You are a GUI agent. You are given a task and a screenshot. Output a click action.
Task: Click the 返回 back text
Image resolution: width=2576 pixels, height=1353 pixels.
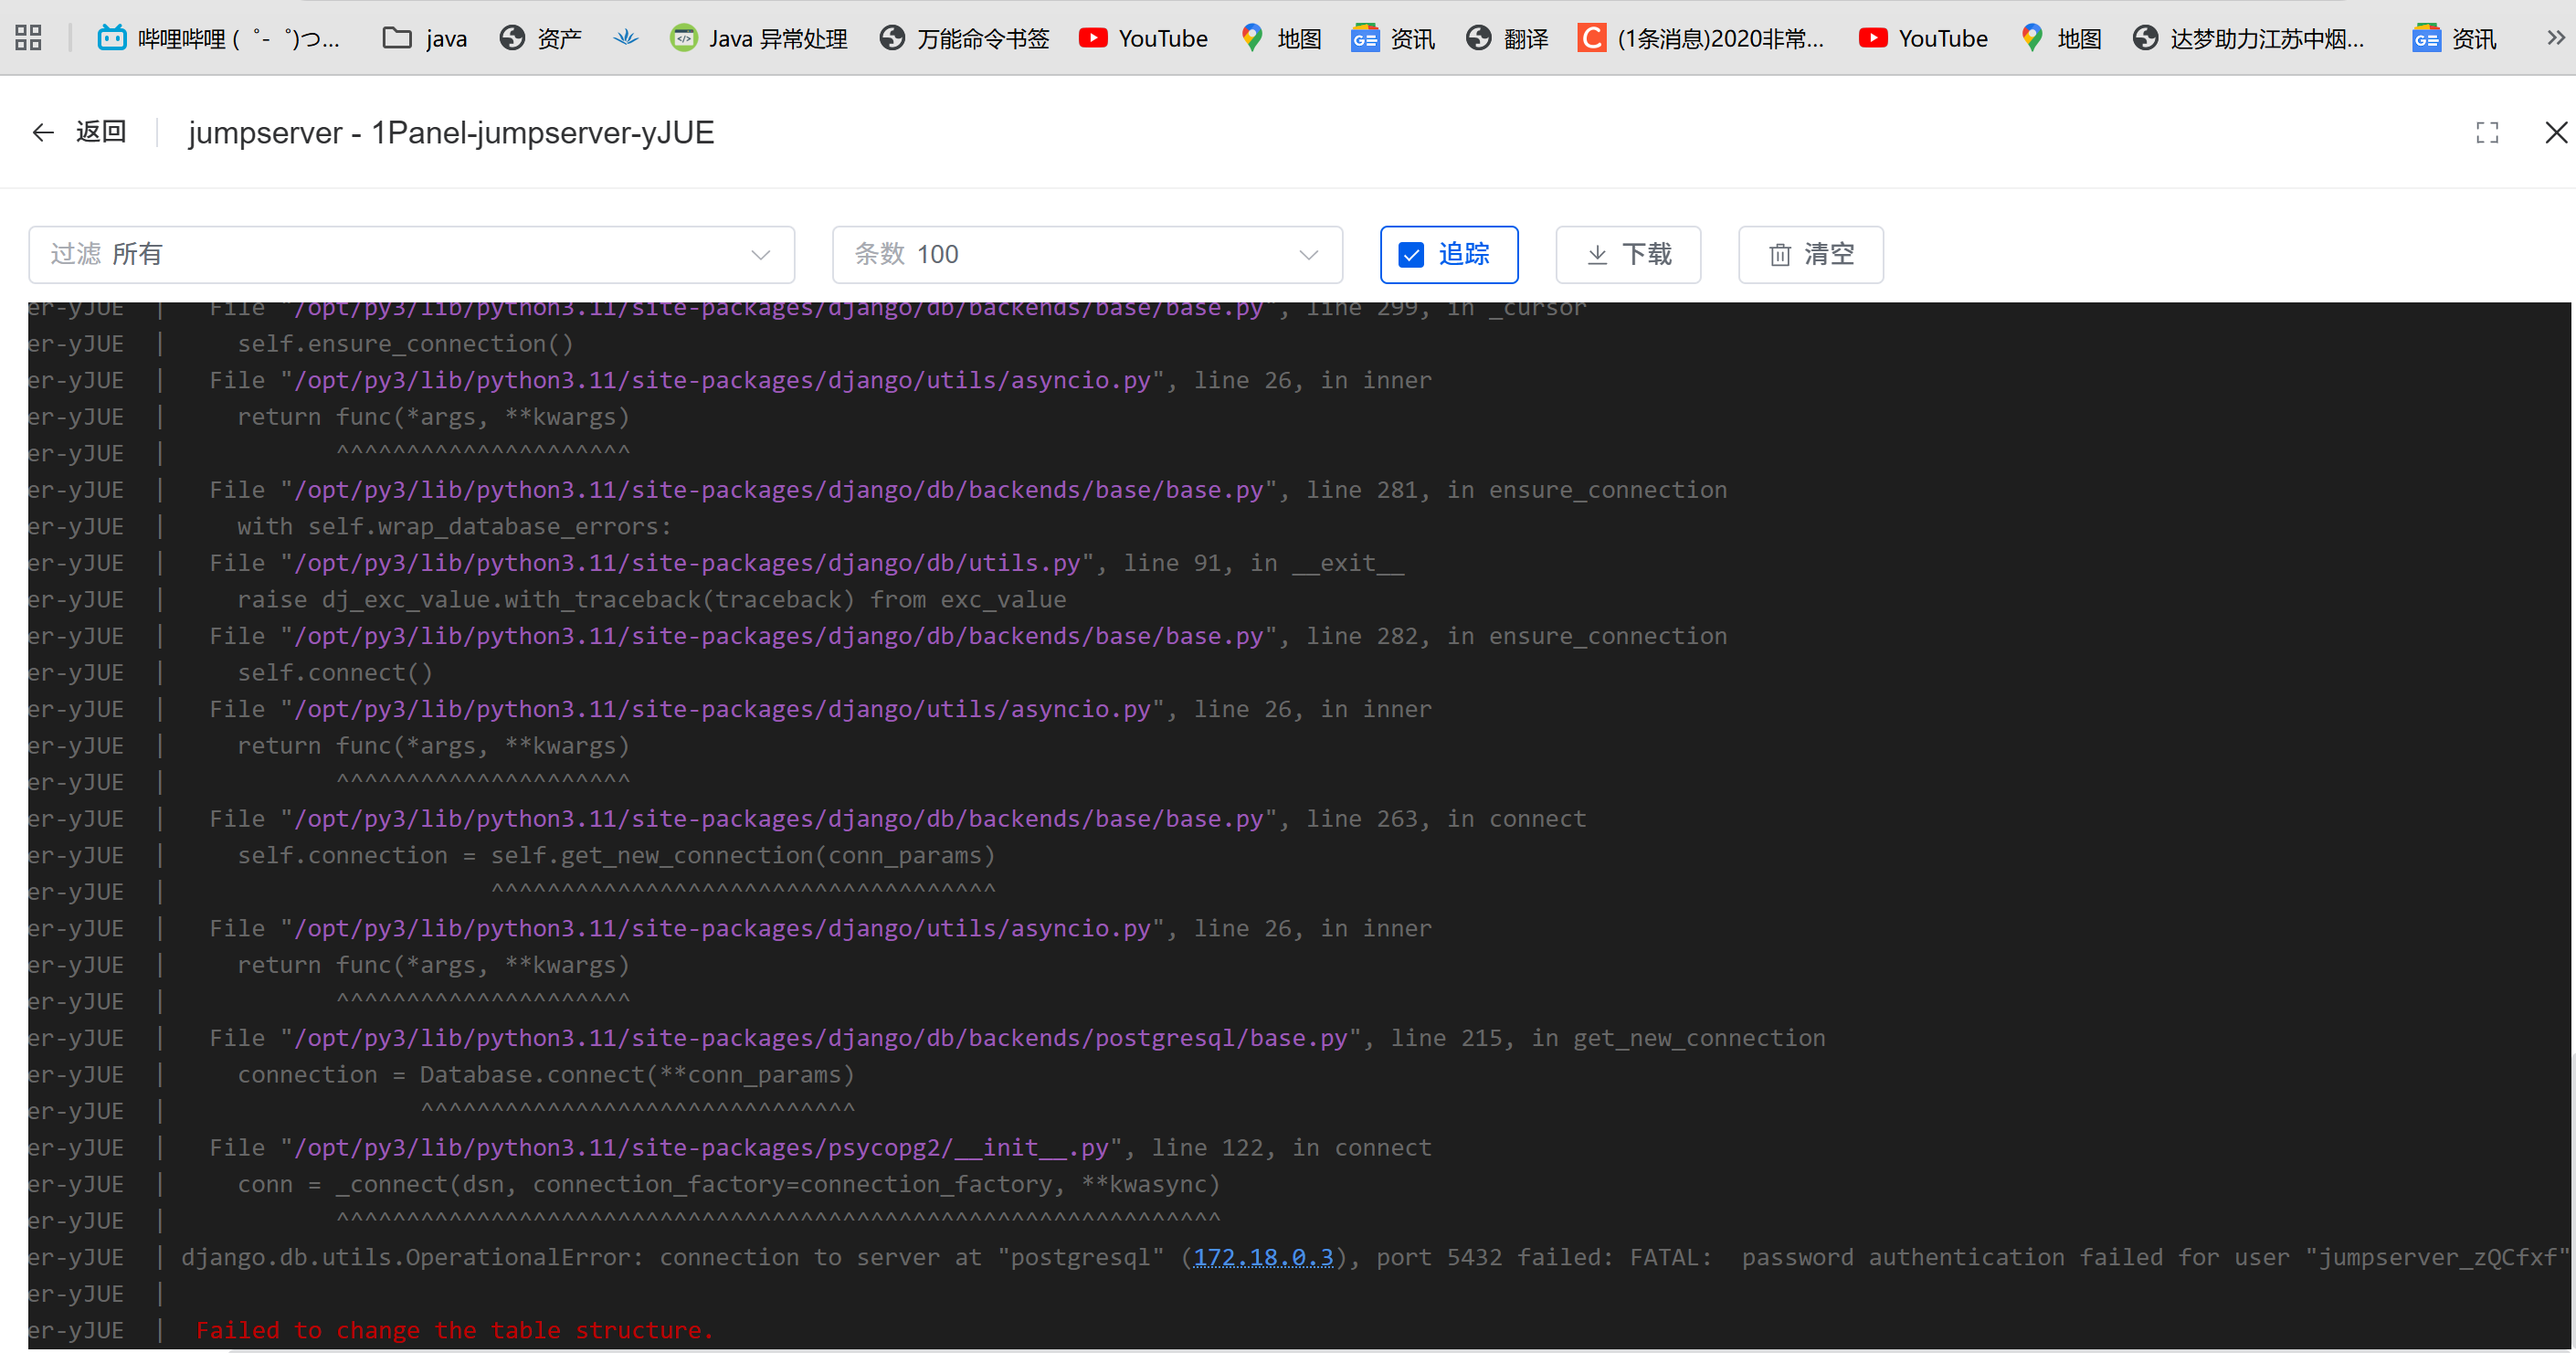(x=101, y=132)
